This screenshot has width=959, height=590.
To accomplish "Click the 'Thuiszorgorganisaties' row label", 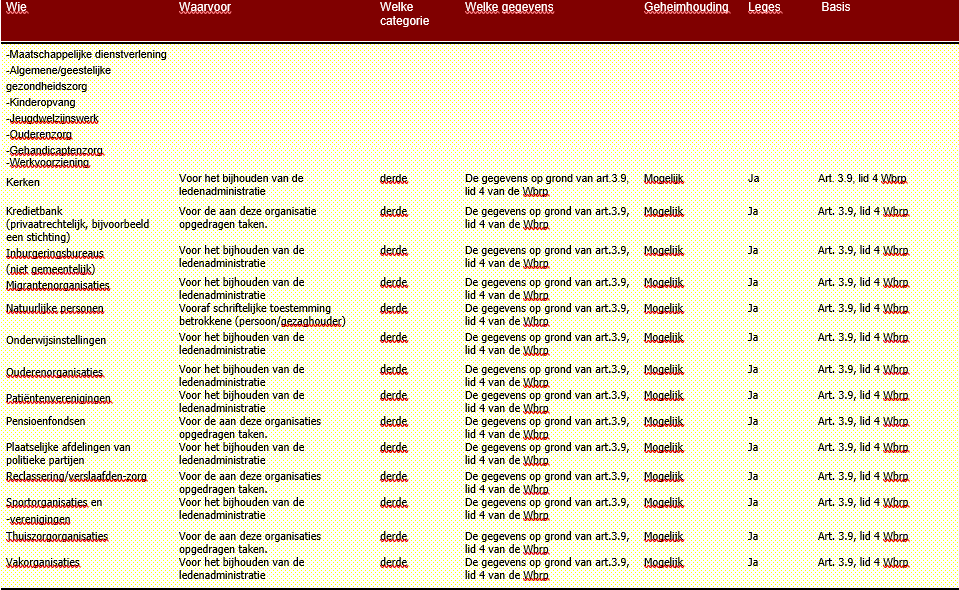I will [57, 536].
